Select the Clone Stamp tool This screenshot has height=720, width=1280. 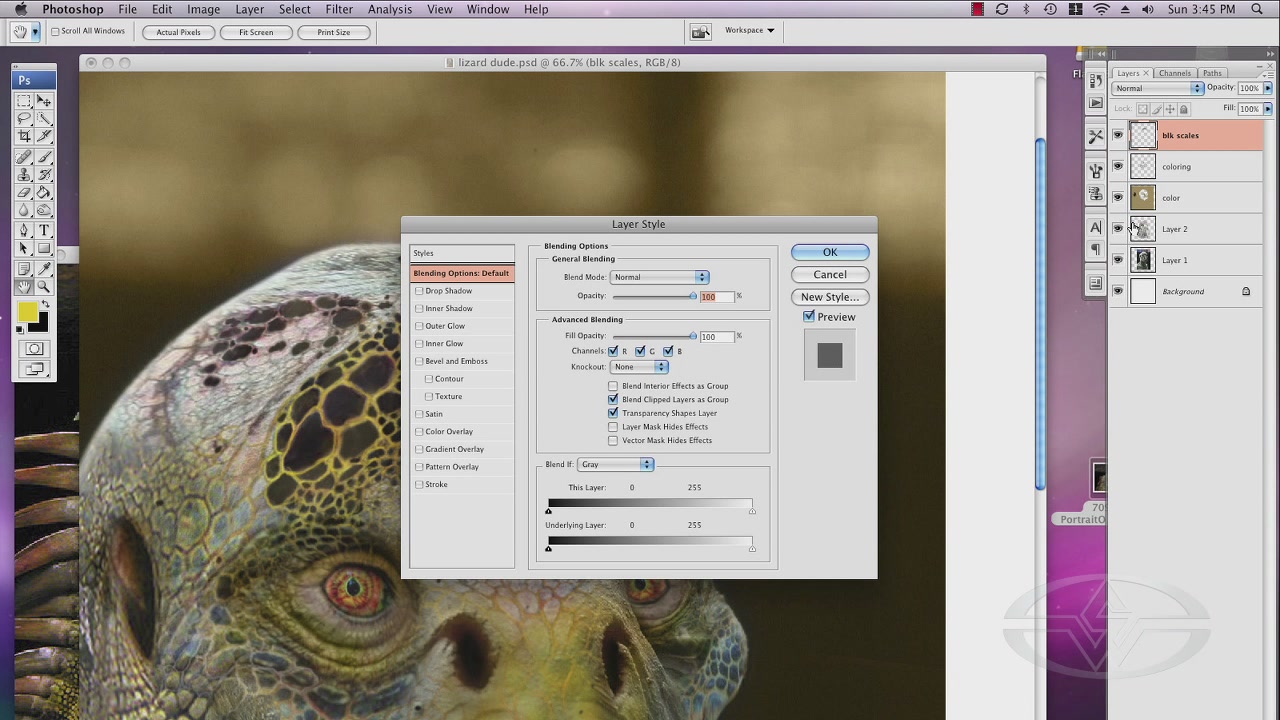tap(24, 175)
